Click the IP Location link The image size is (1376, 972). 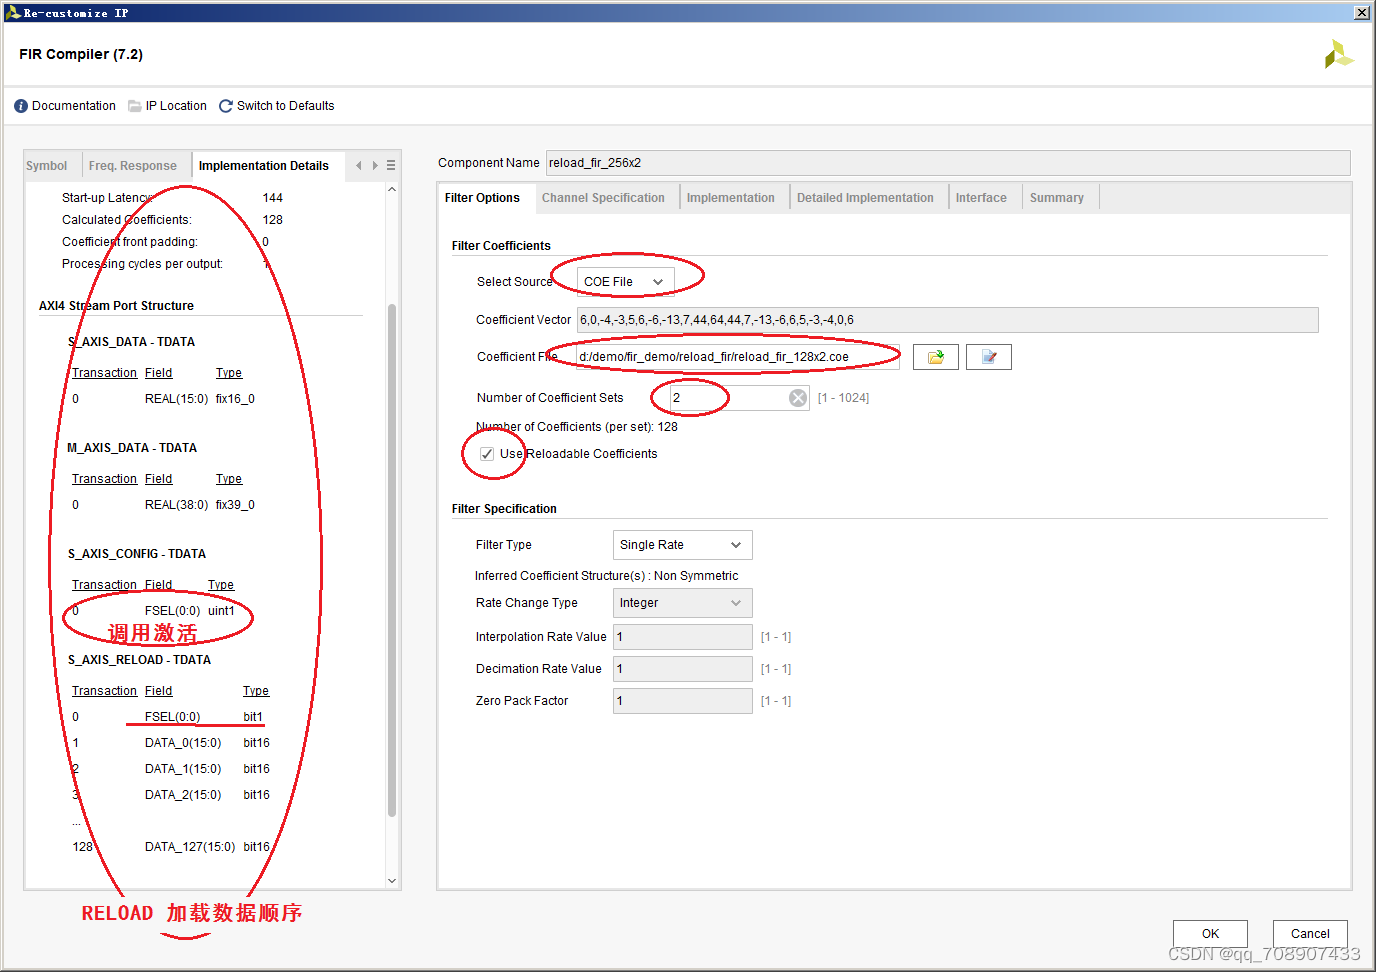coord(176,106)
